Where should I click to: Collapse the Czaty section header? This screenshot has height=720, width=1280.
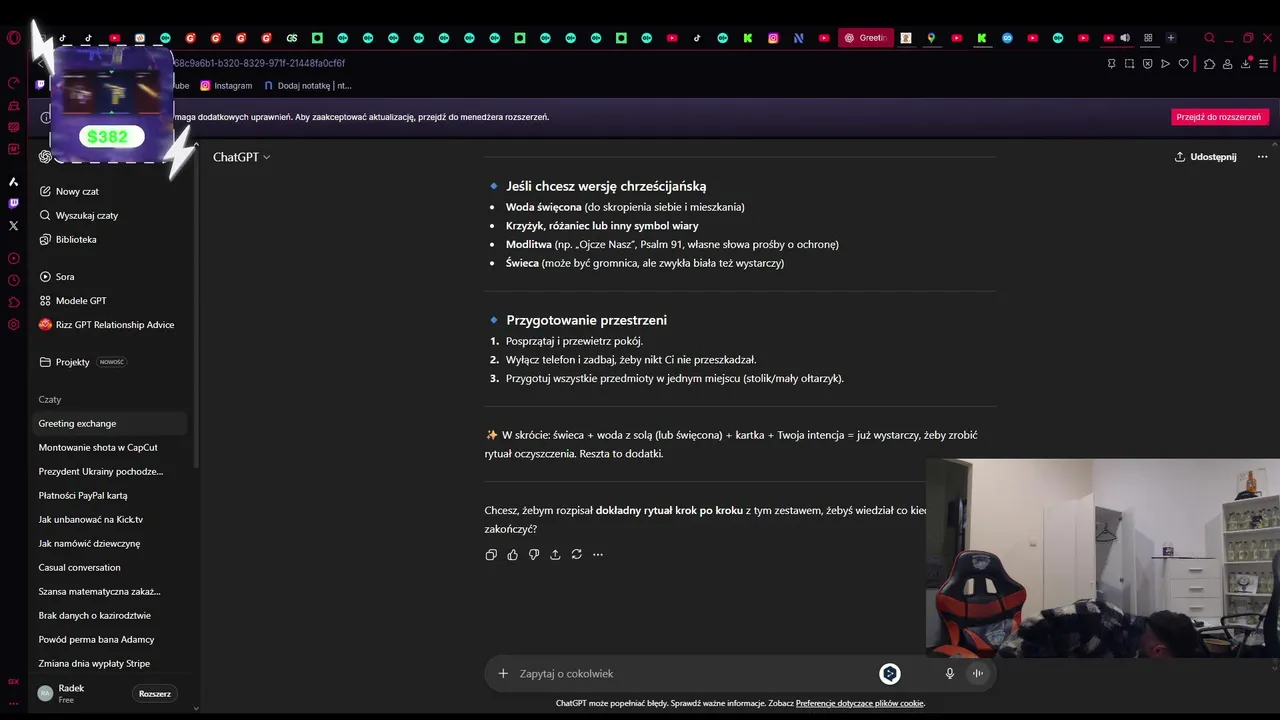coord(50,399)
